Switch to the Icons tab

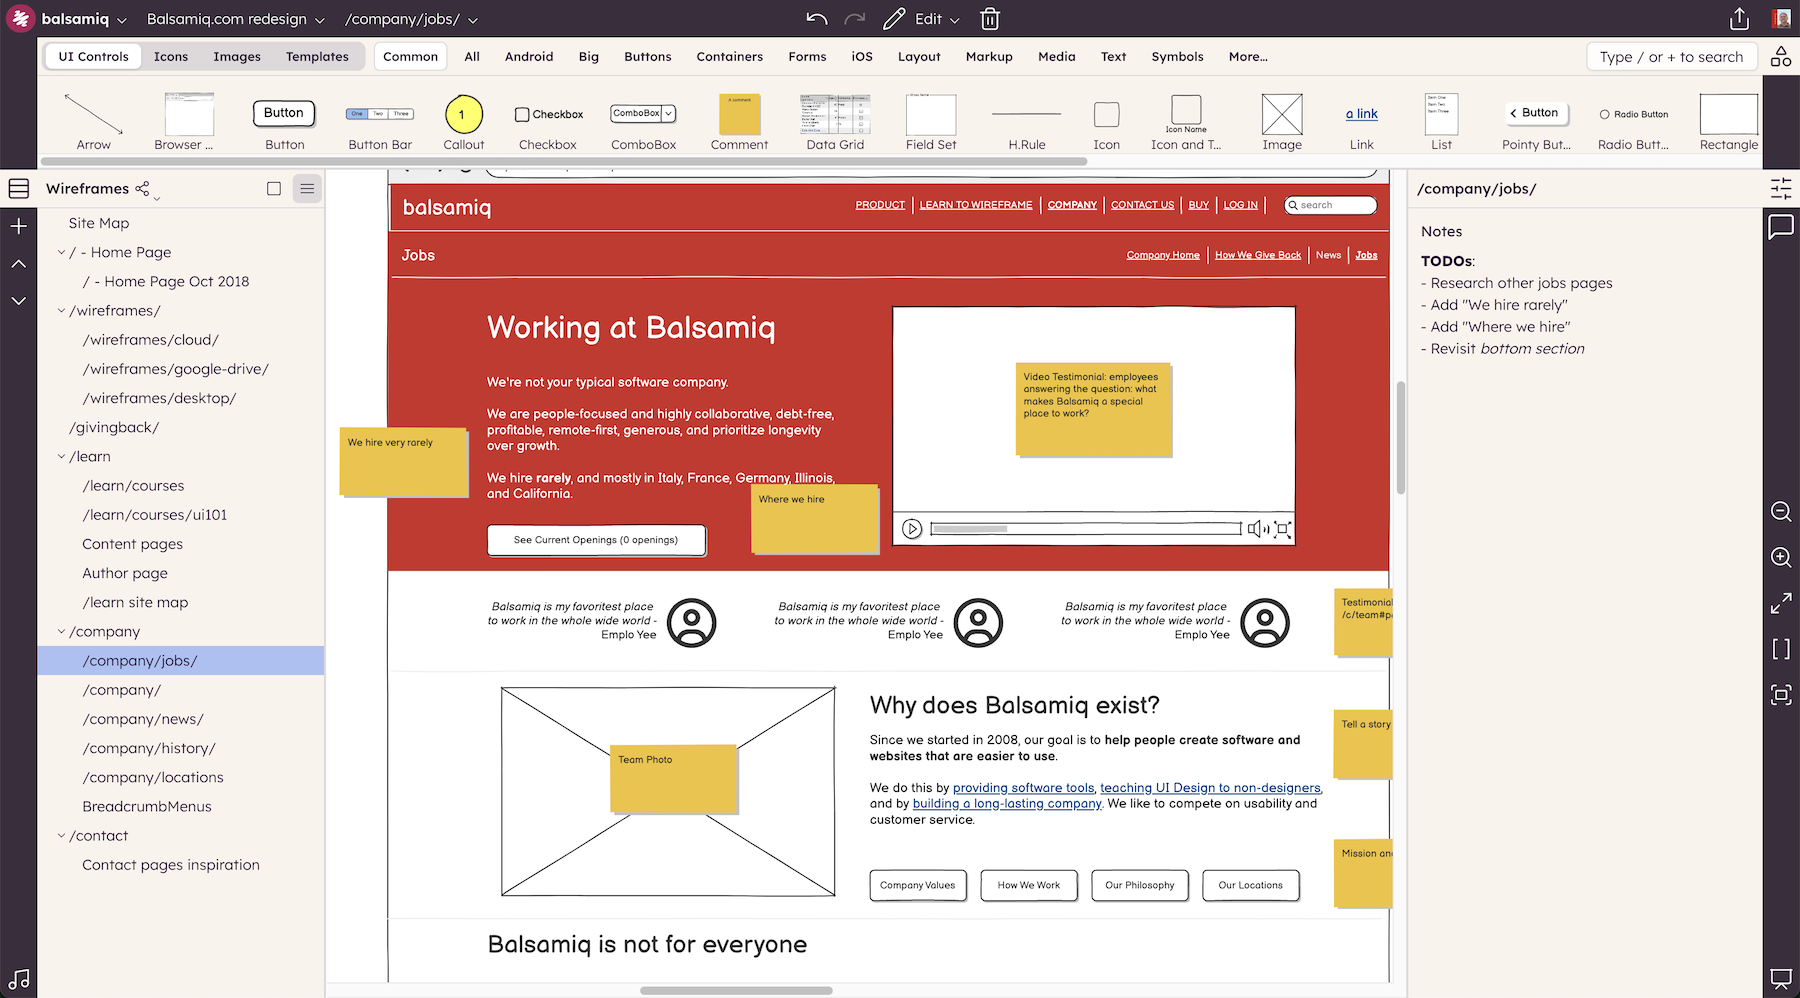(x=171, y=57)
